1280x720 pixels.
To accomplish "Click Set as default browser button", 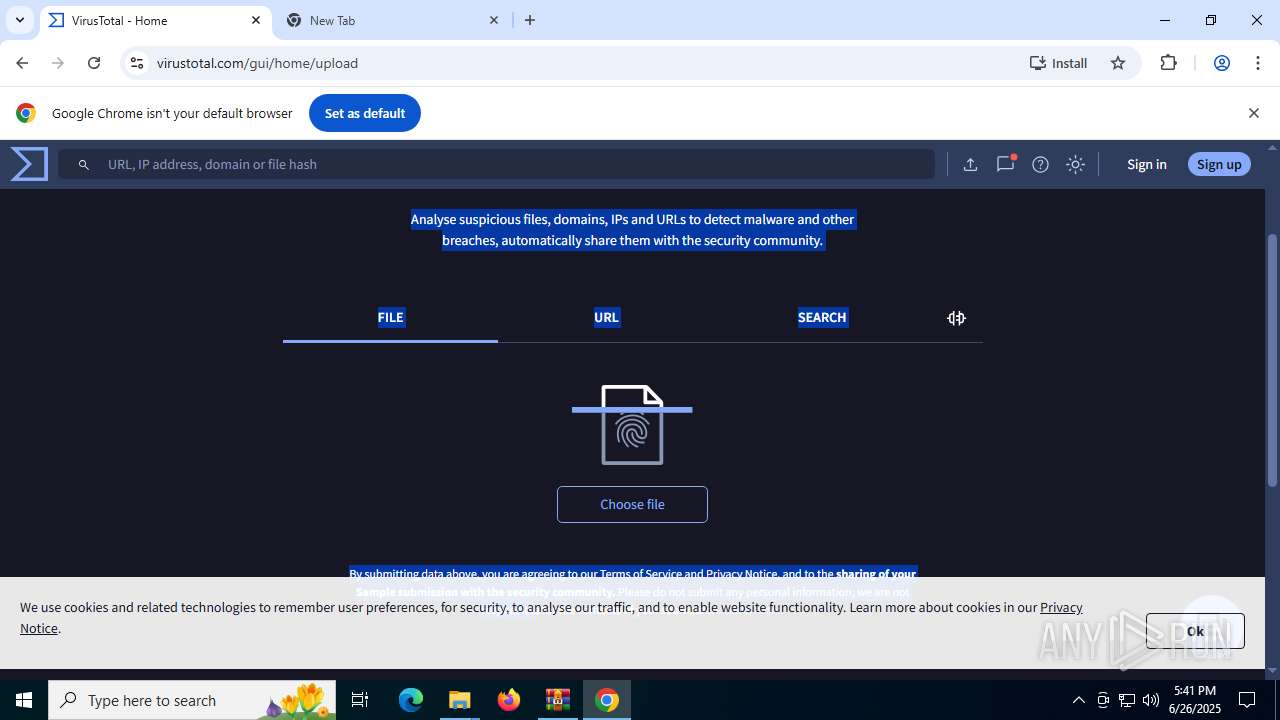I will point(365,113).
